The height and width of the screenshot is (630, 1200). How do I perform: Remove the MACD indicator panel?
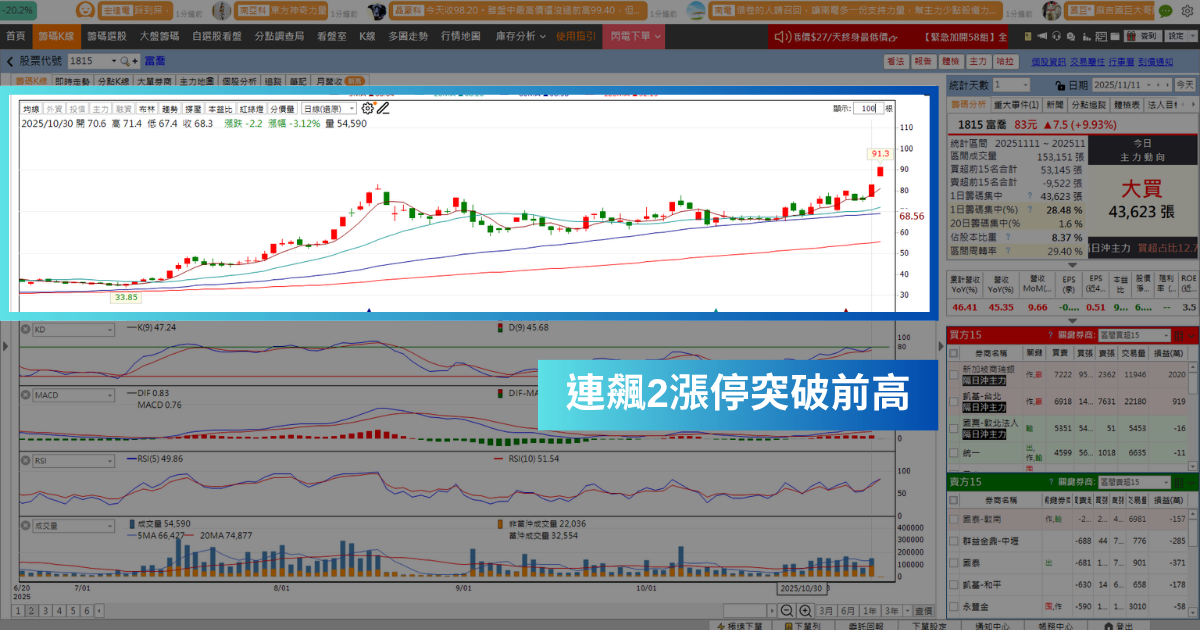tap(26, 395)
